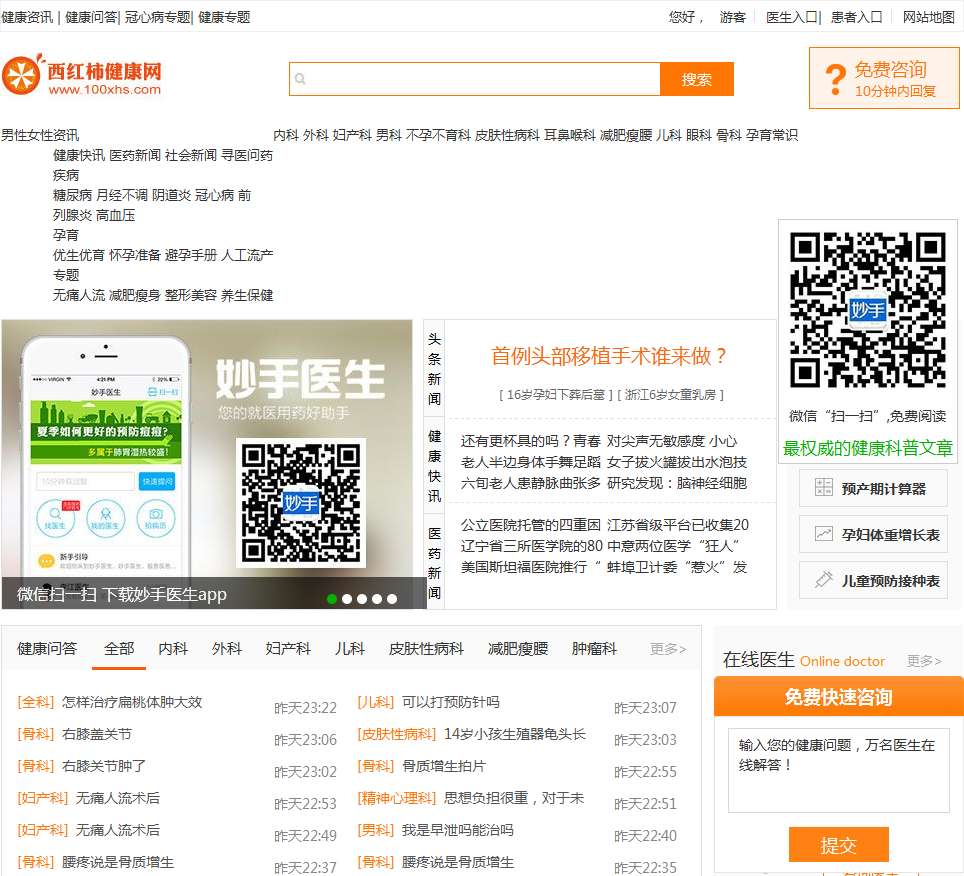Open 孕育常识 in department navigation
The image size is (964, 876).
772,135
